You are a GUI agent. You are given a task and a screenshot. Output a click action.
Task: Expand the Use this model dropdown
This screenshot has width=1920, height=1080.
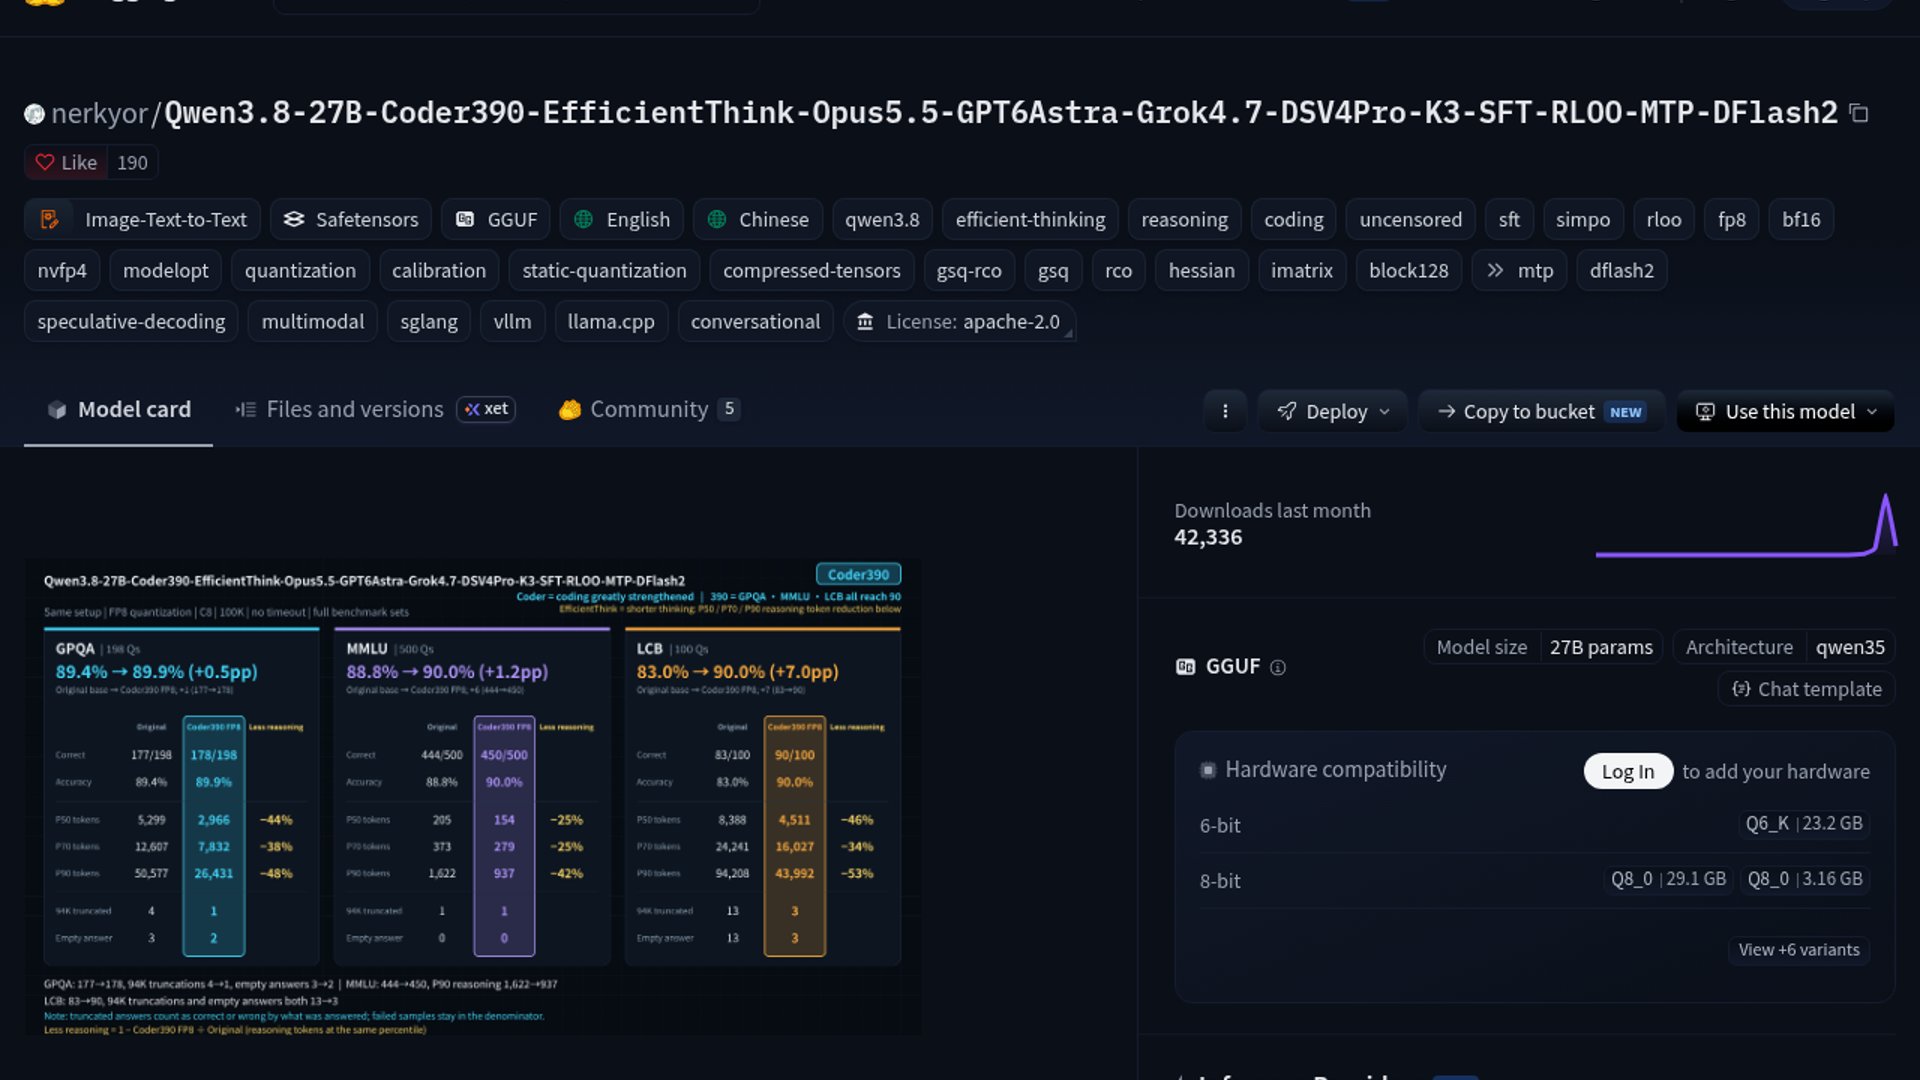[1786, 411]
